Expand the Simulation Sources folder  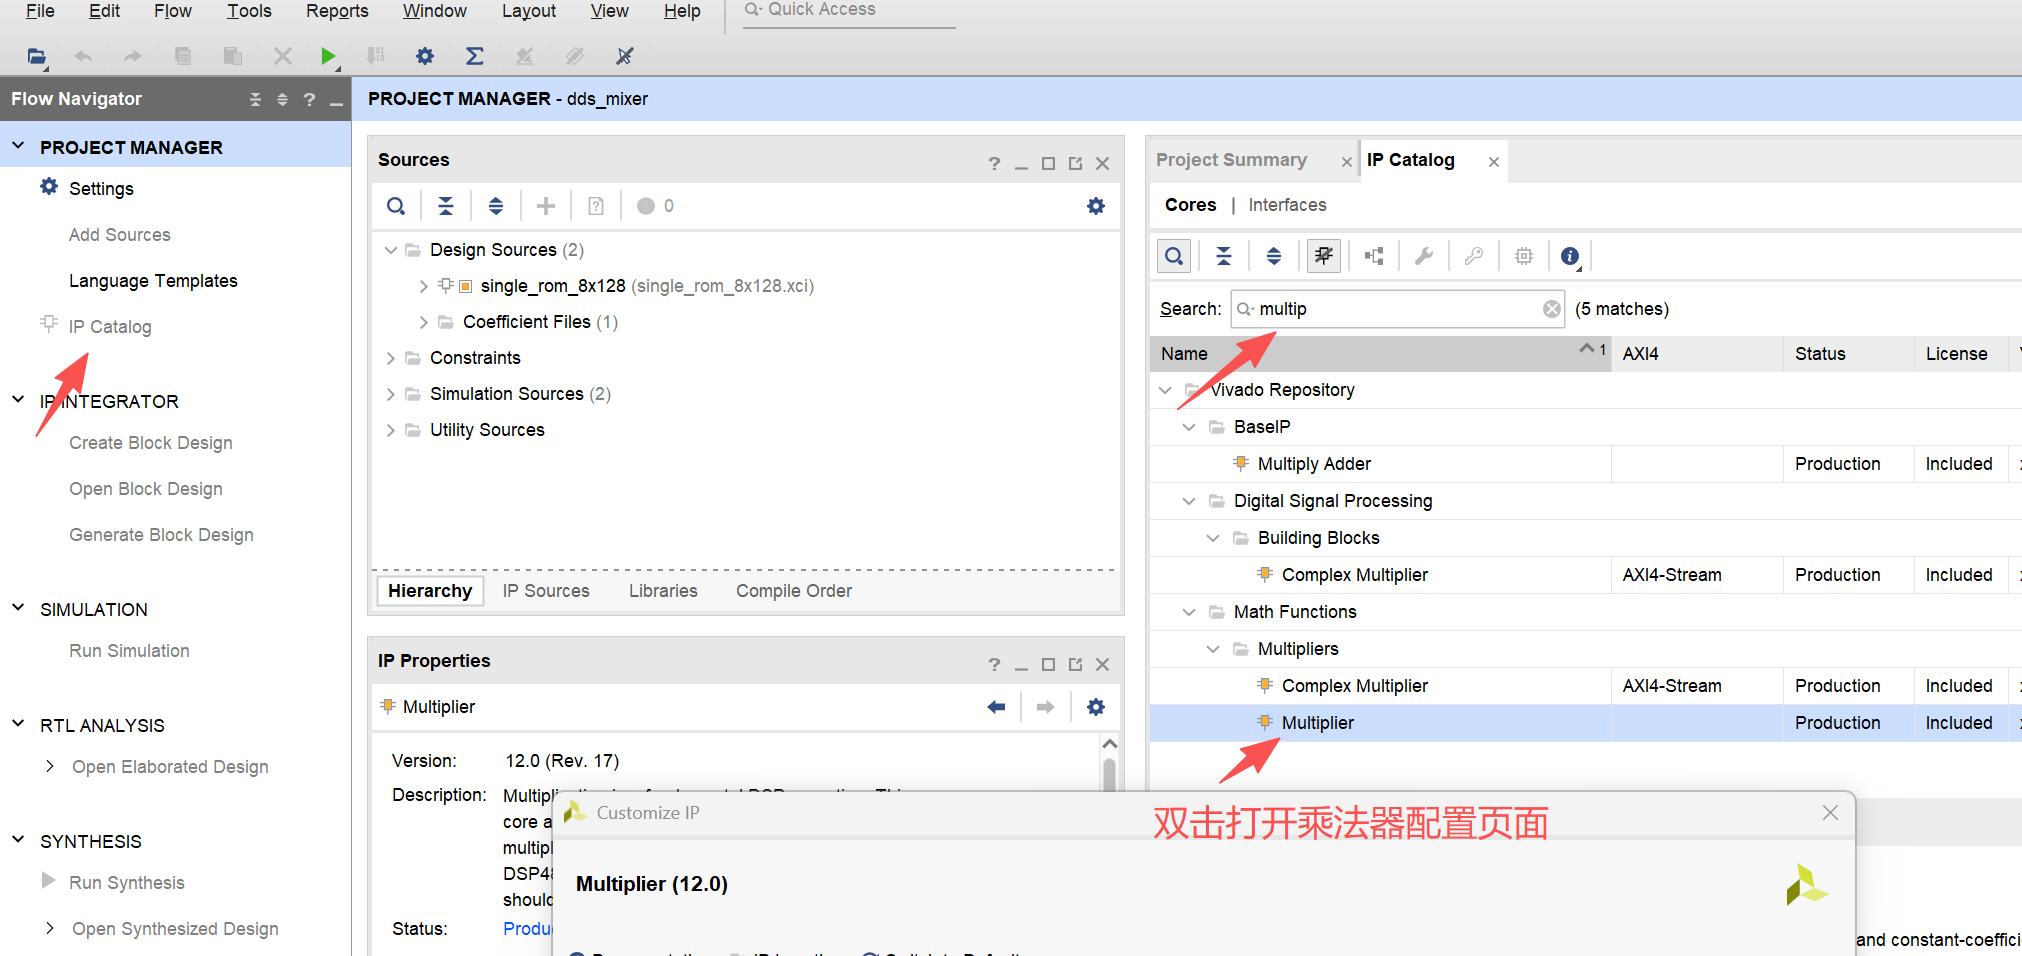tap(391, 394)
